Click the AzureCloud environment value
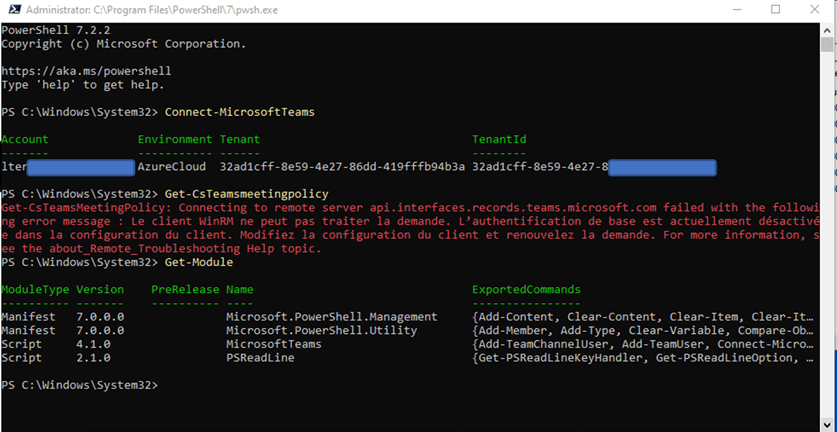The height and width of the screenshot is (432, 837). pyautogui.click(x=171, y=167)
